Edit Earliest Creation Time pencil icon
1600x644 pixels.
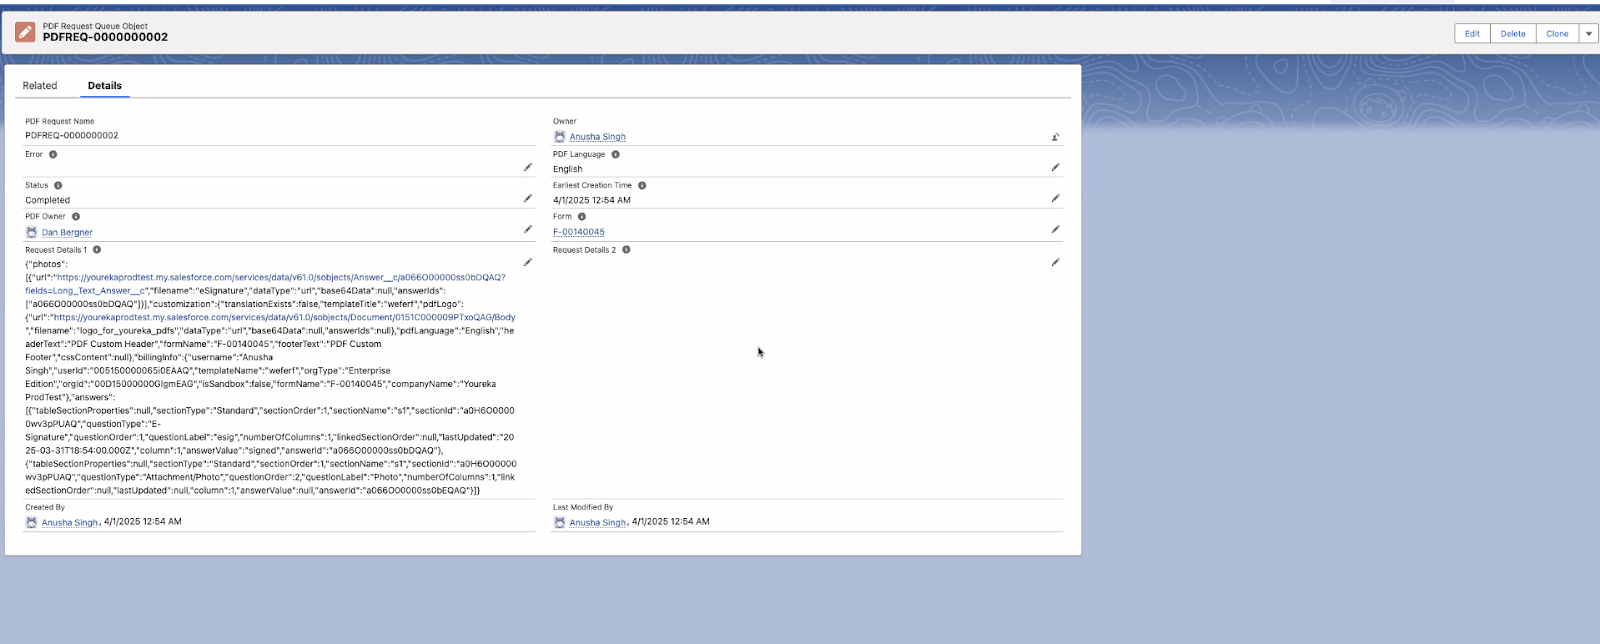(x=1055, y=198)
